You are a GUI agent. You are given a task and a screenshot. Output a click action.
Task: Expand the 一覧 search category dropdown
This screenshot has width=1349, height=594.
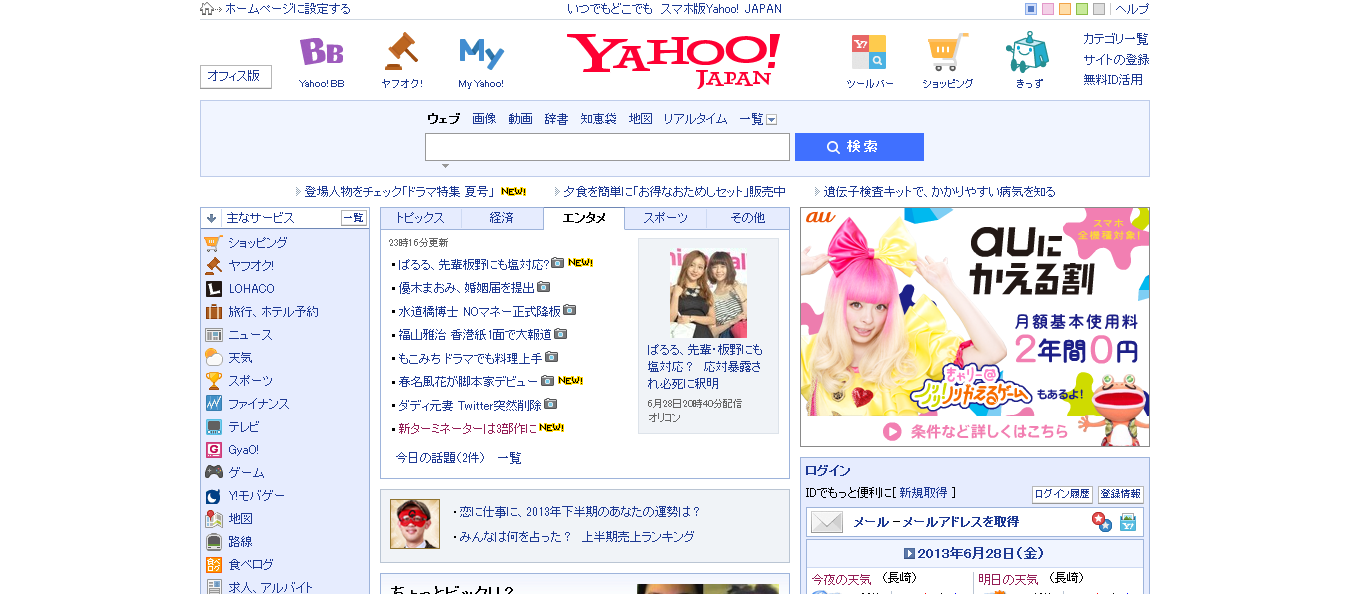point(772,119)
